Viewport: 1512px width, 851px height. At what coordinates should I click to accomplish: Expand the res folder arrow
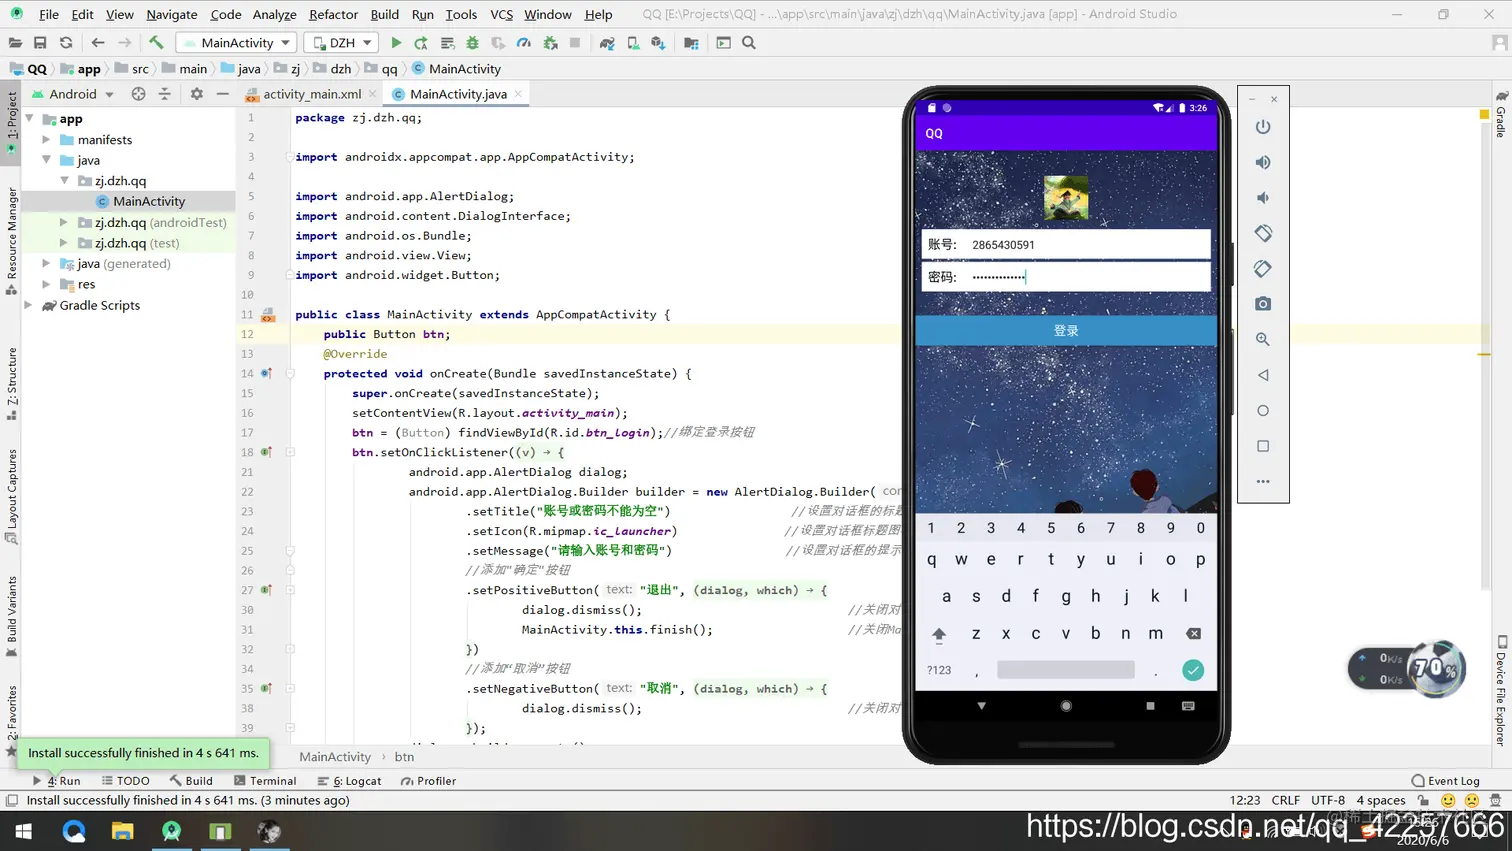[46, 284]
